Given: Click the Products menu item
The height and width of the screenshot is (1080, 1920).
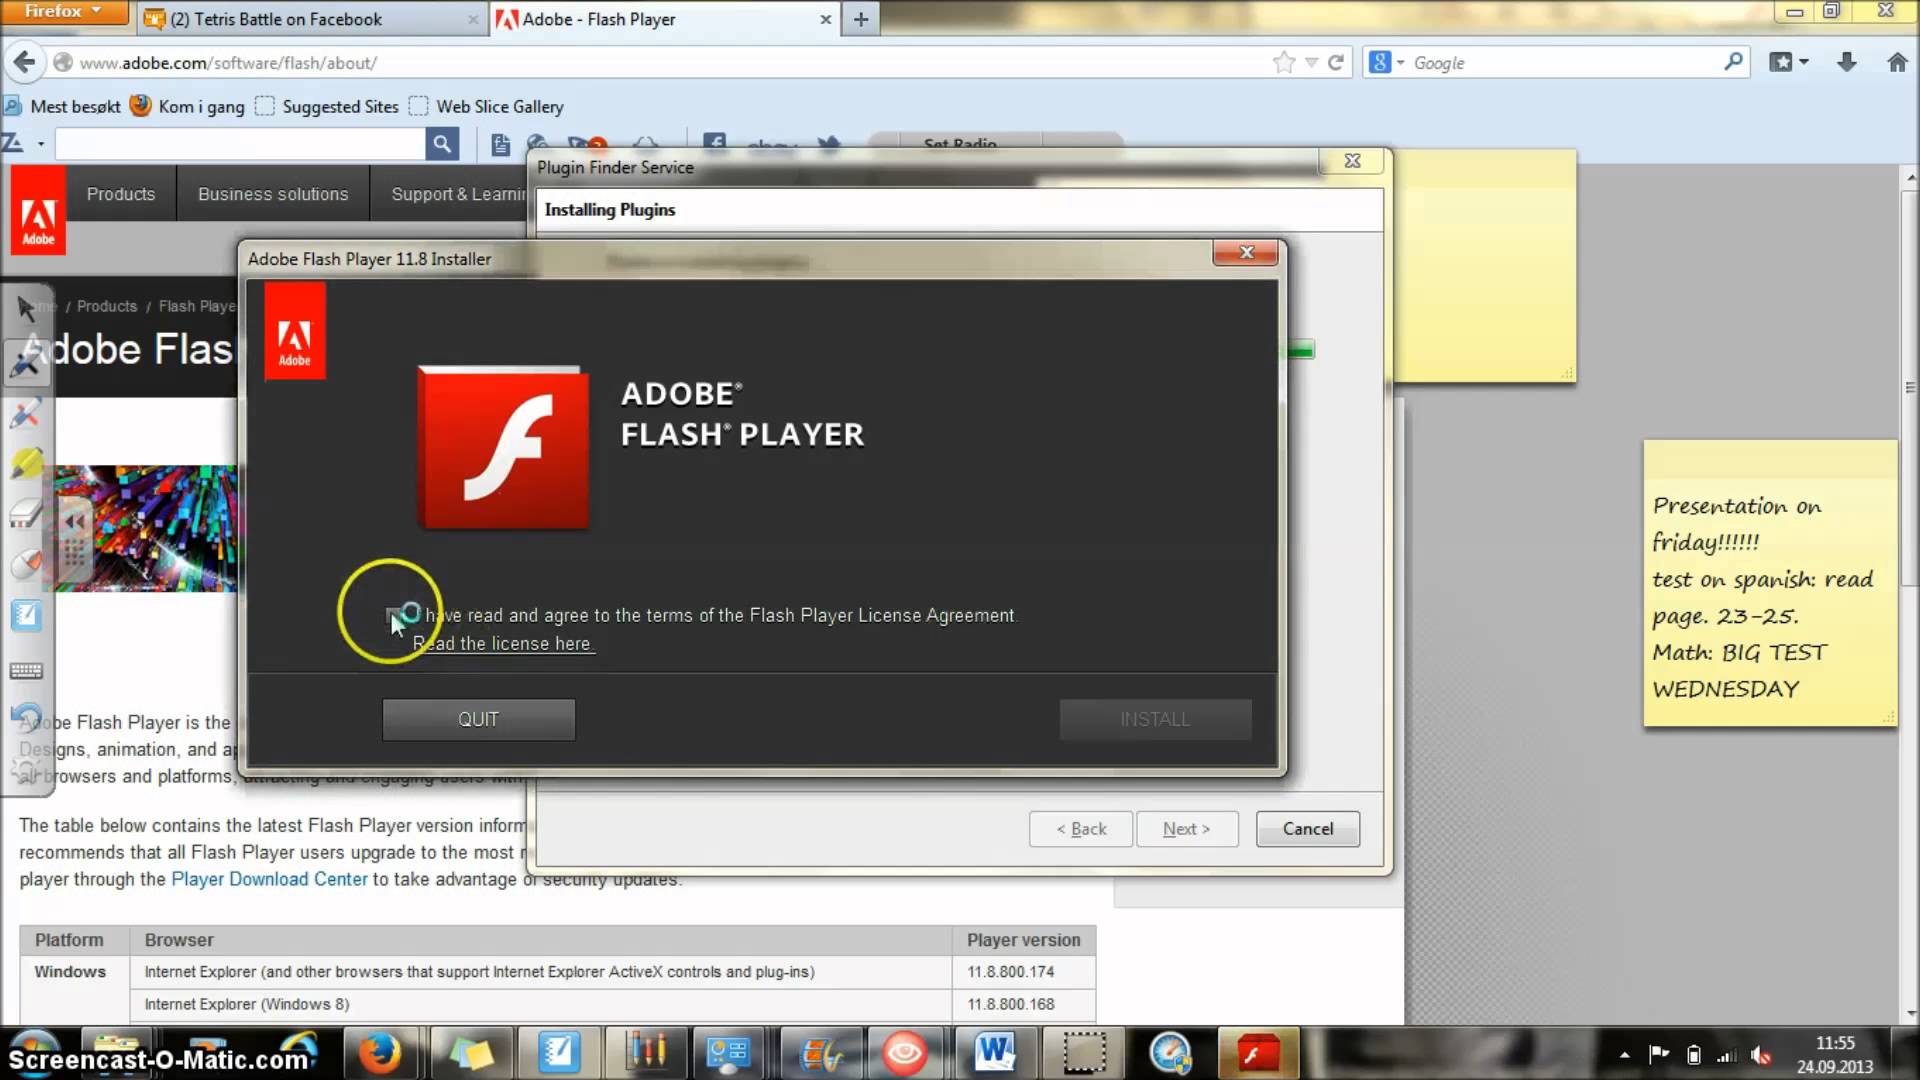Looking at the screenshot, I should pyautogui.click(x=121, y=194).
